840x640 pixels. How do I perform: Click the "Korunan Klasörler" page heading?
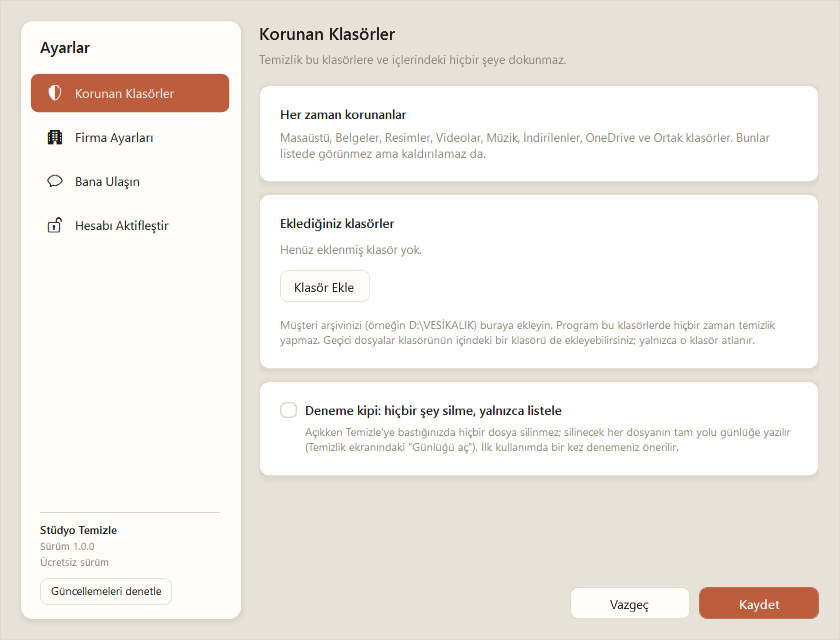click(x=327, y=34)
